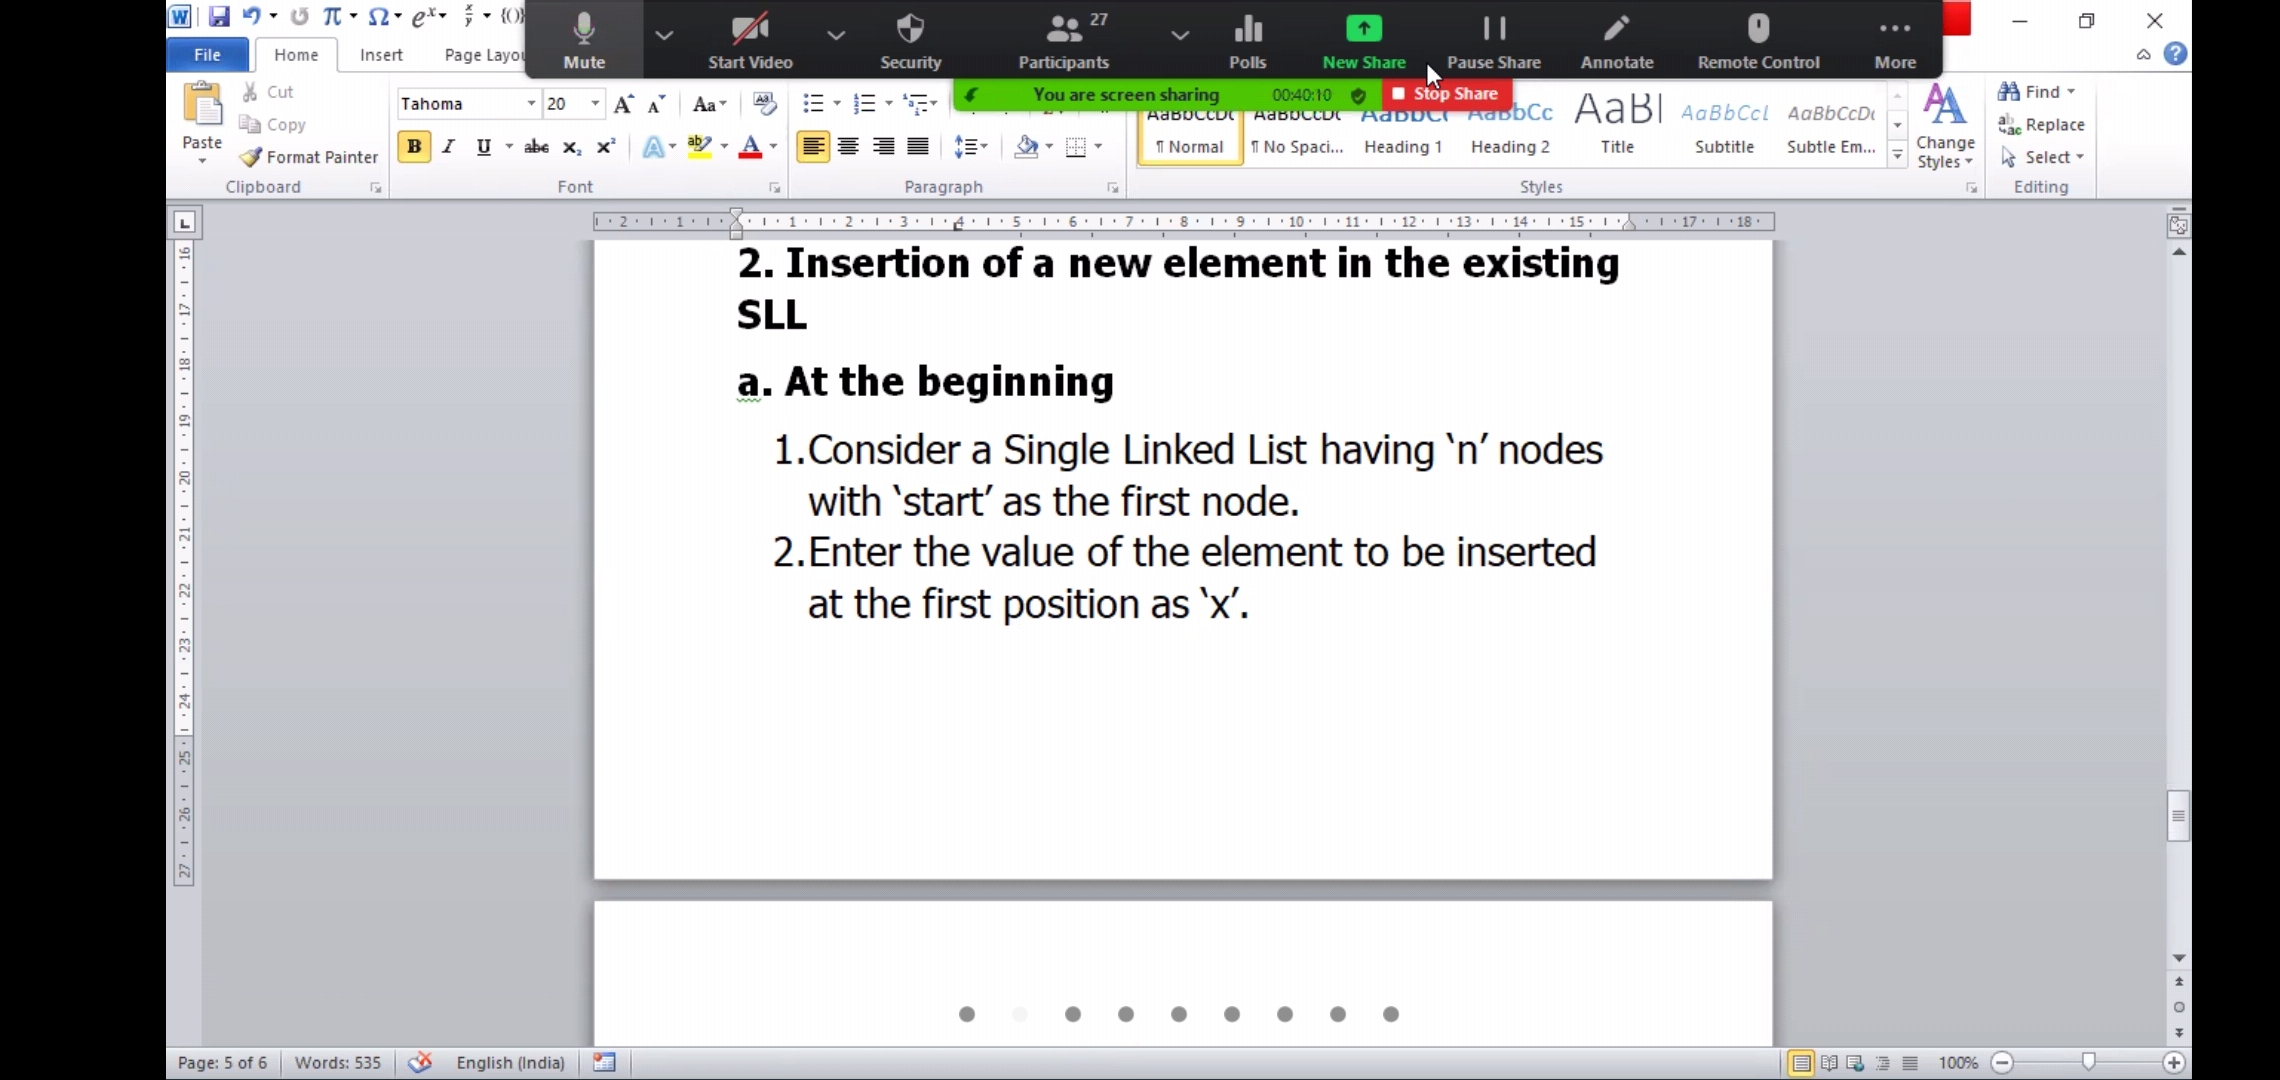
Task: Click the zoom level slider handle
Action: coord(2088,1062)
